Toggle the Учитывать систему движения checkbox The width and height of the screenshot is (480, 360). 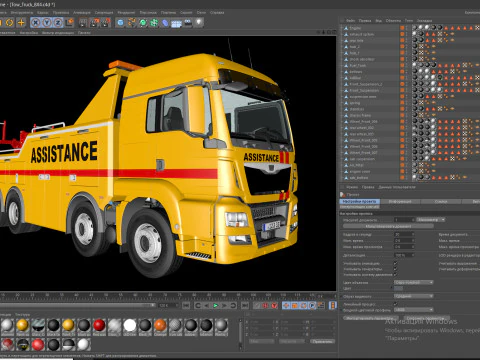[395, 274]
